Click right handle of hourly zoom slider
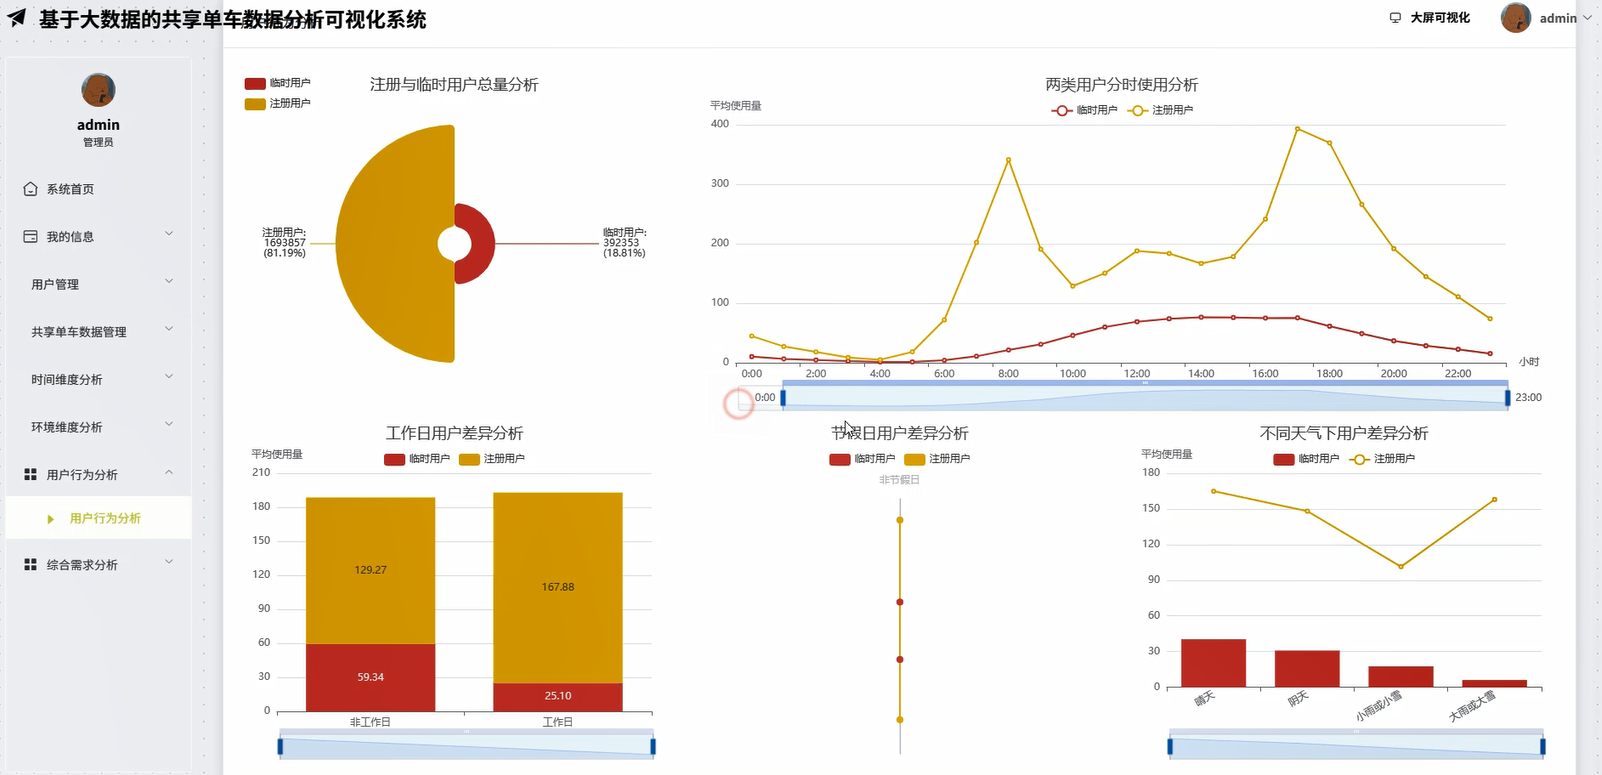The height and width of the screenshot is (775, 1602). coord(1507,398)
